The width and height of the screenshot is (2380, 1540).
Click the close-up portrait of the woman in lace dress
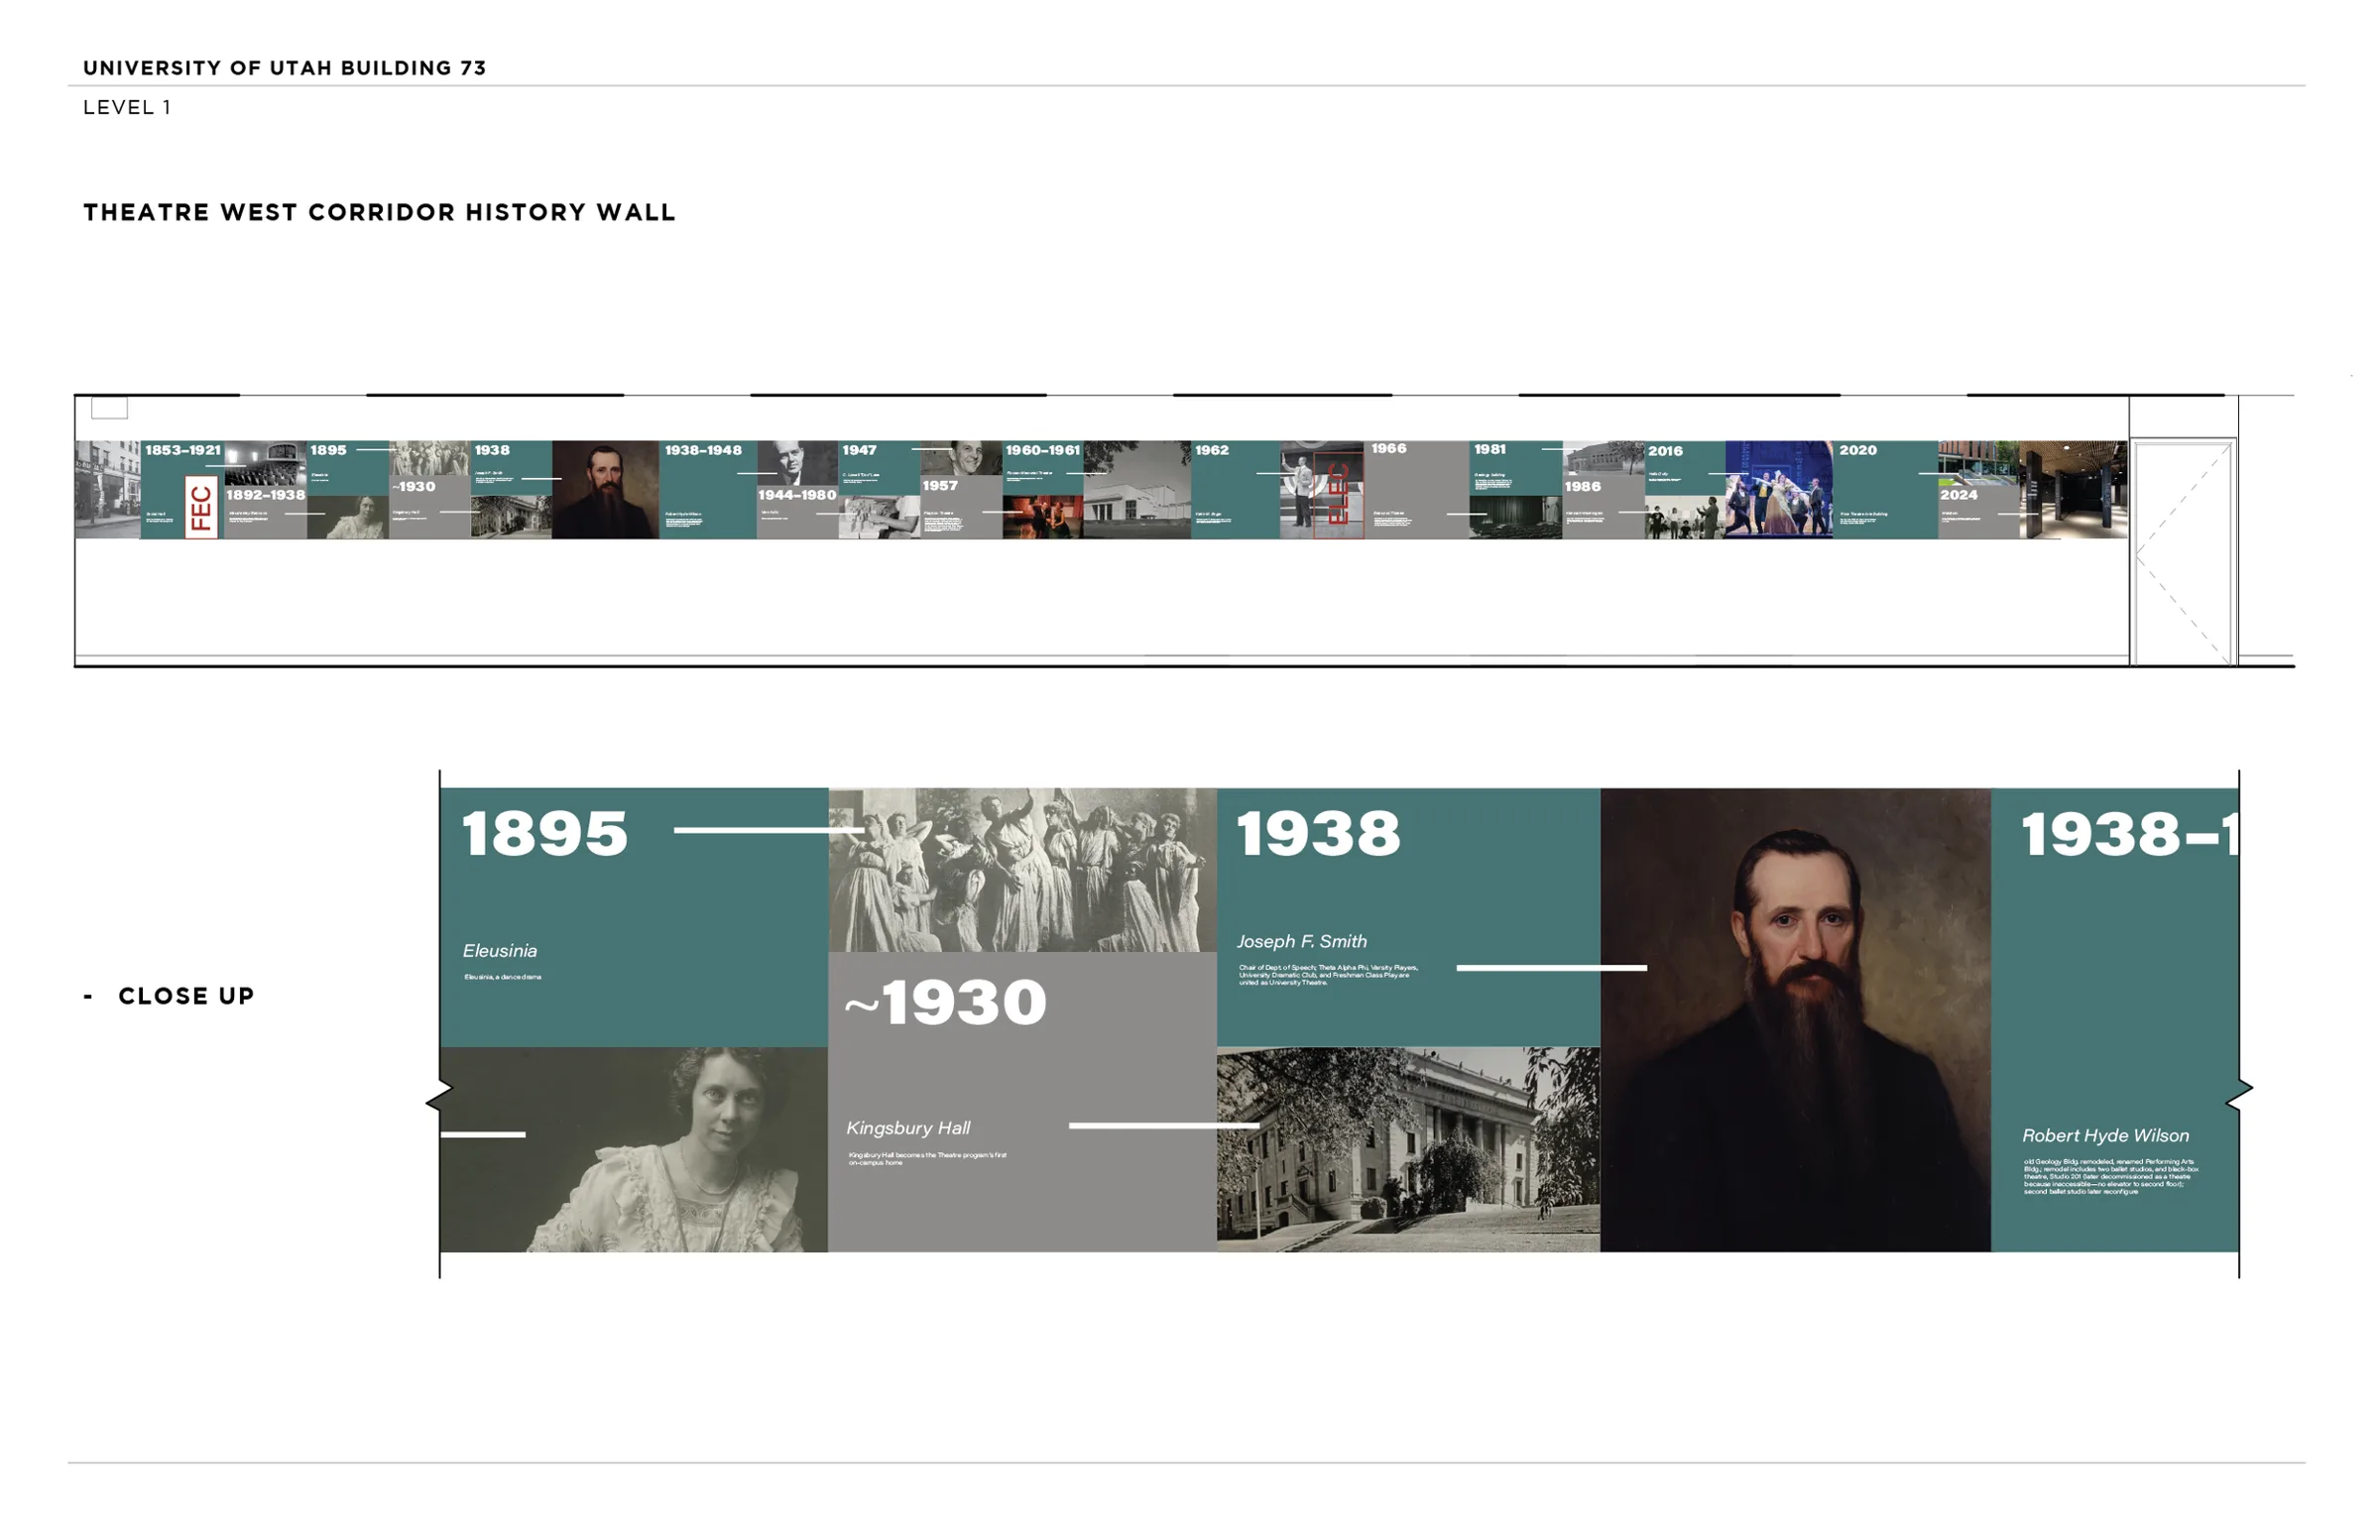pyautogui.click(x=634, y=1150)
